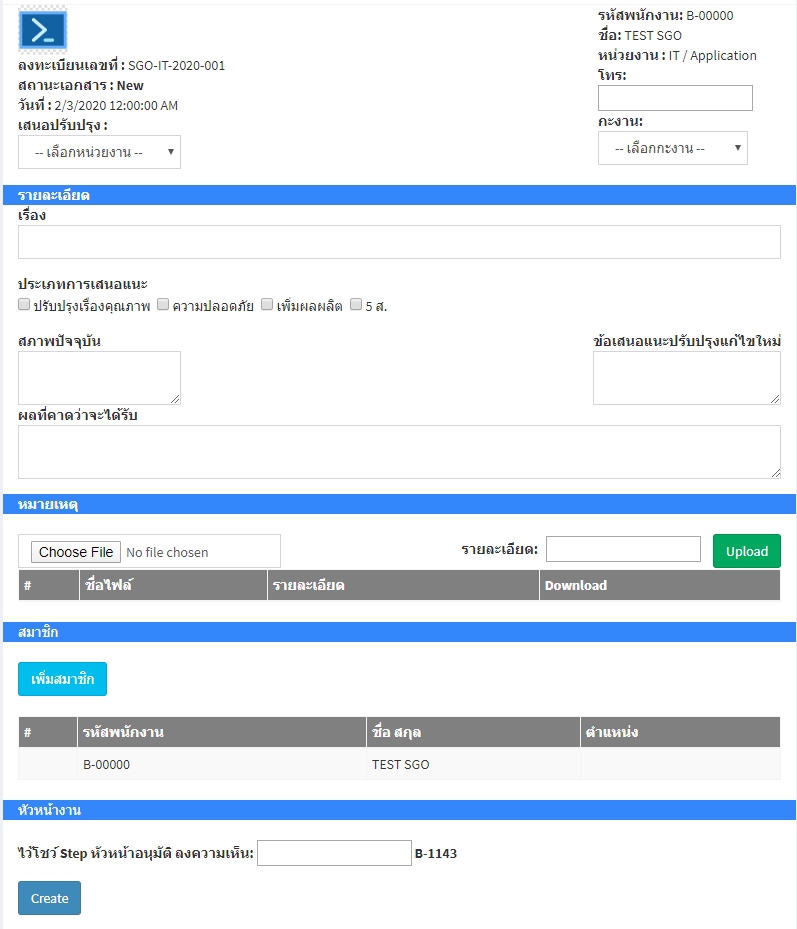This screenshot has width=797, height=929.
Task: Click the IT / Application department text
Action: [x=713, y=56]
